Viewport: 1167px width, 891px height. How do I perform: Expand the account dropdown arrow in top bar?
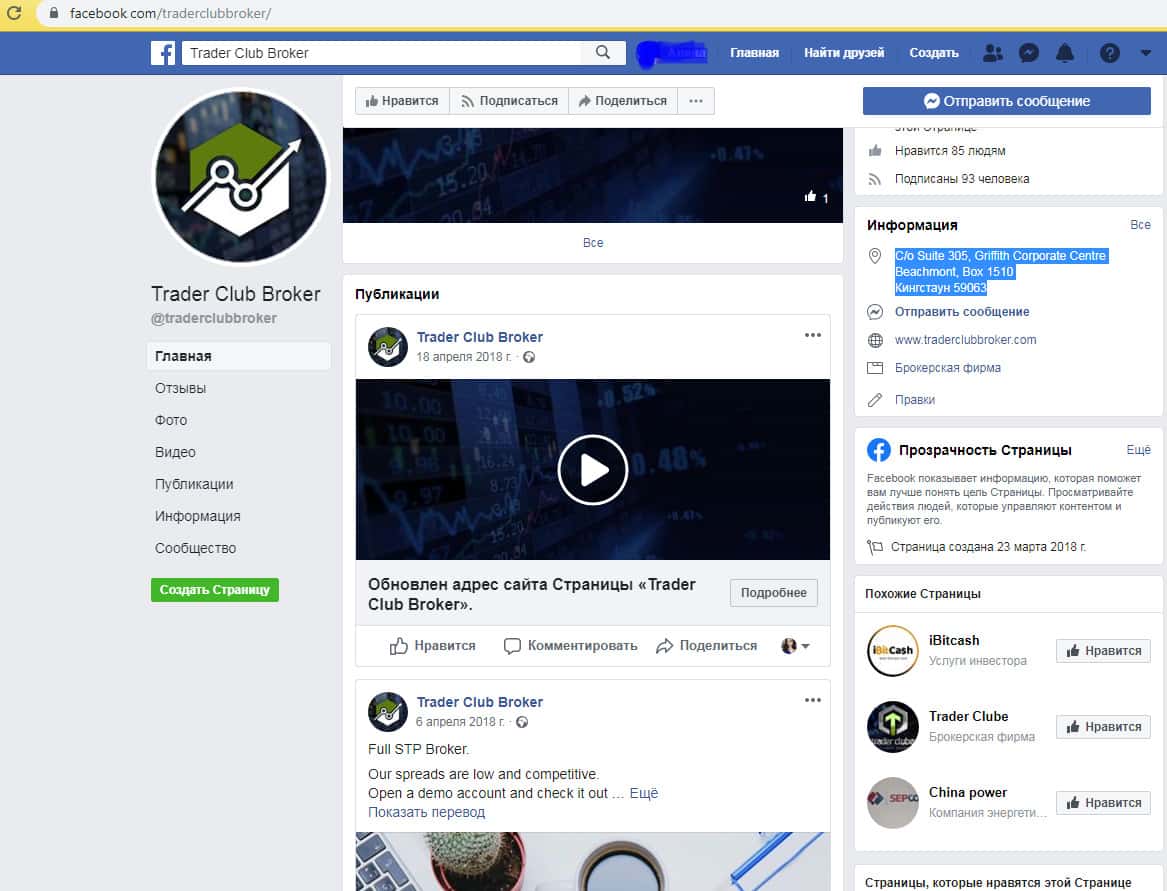pos(1145,53)
